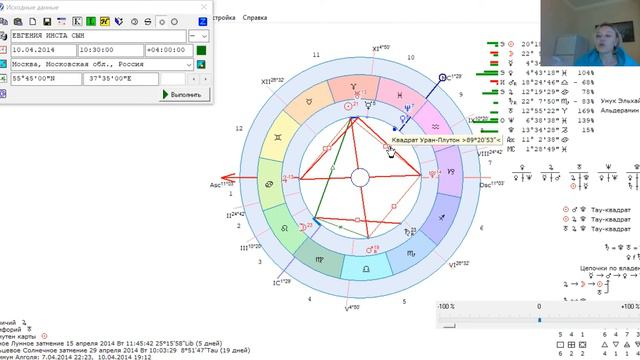Open the Справка menu

click(x=255, y=18)
